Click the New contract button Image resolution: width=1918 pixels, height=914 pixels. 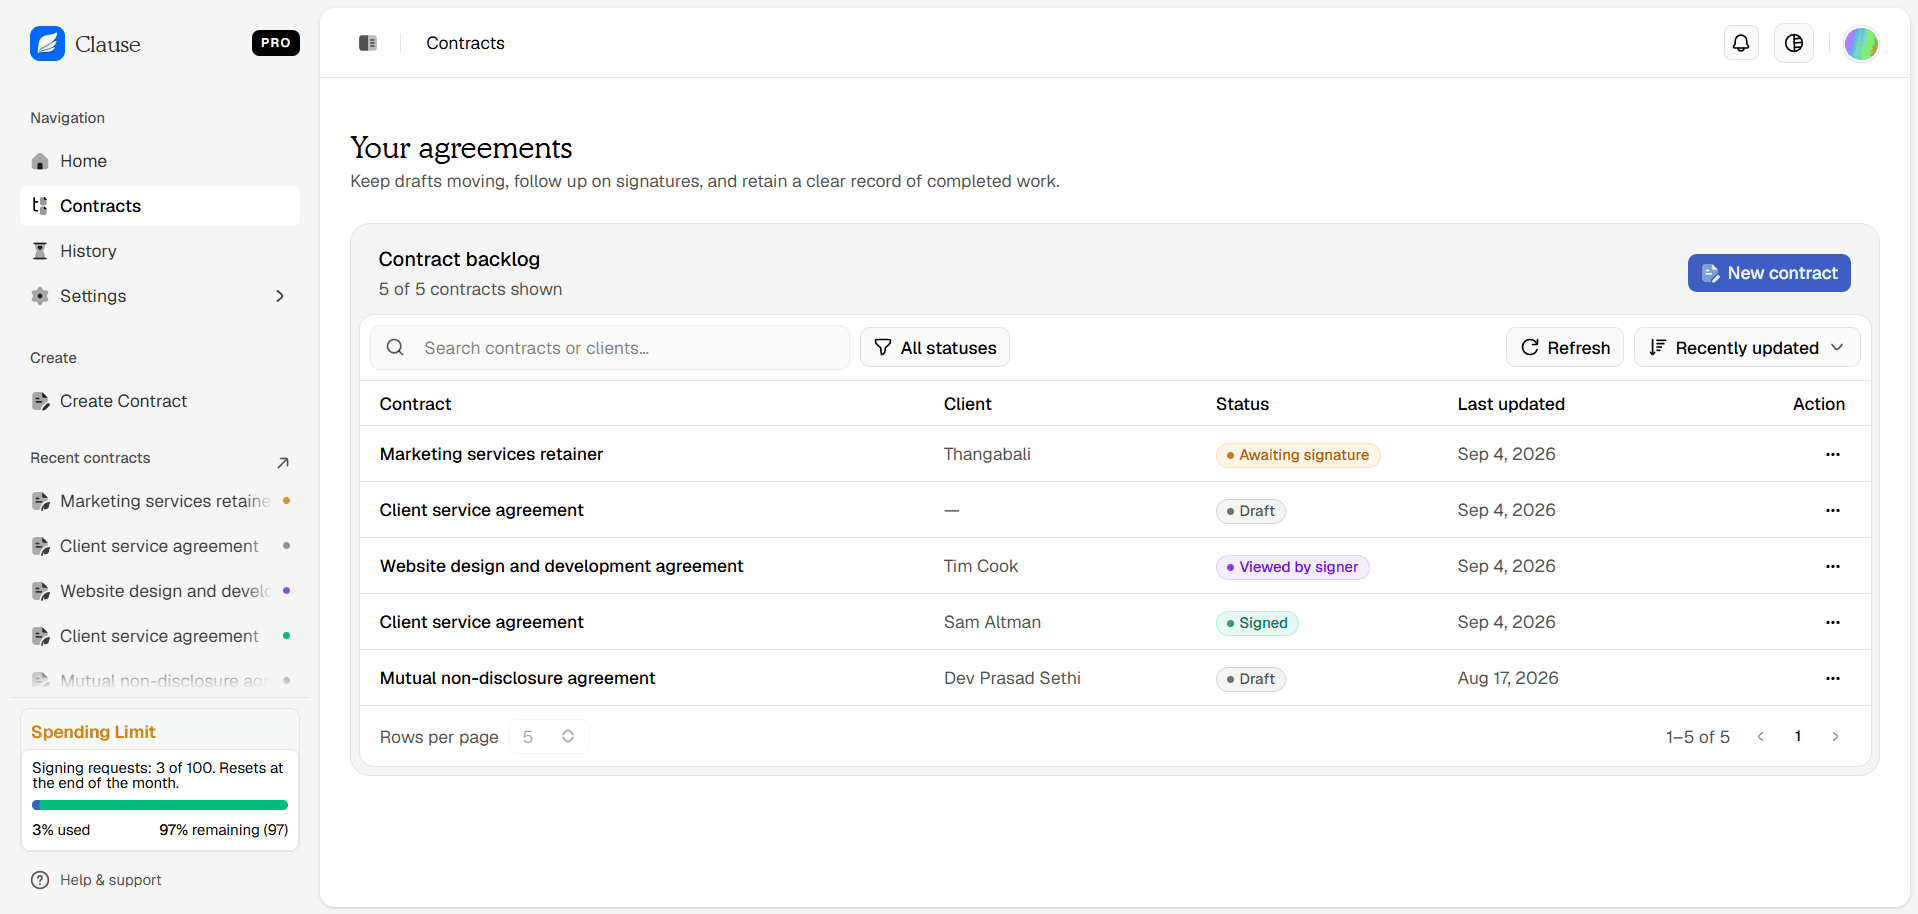[1769, 273]
